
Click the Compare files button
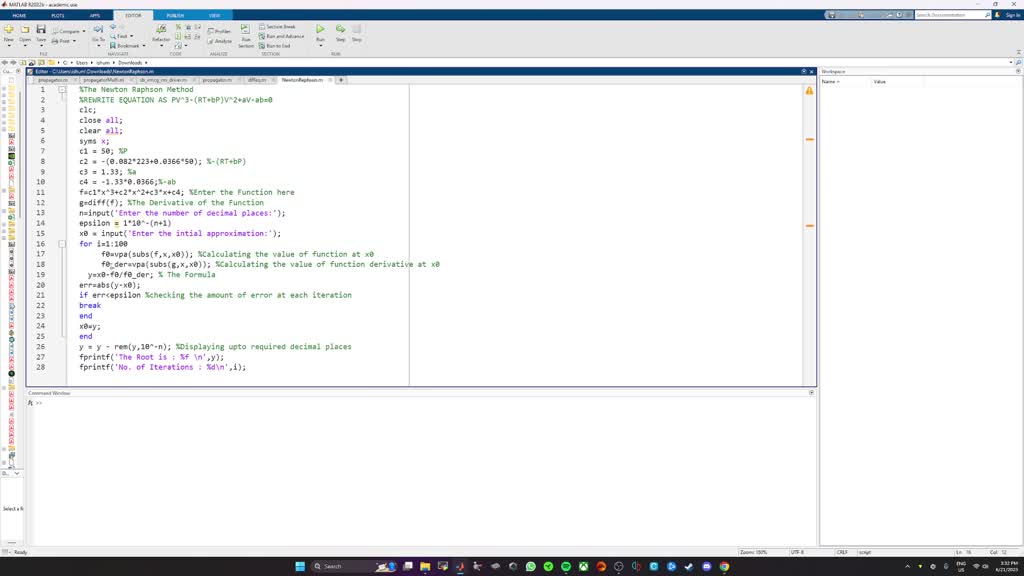point(67,31)
